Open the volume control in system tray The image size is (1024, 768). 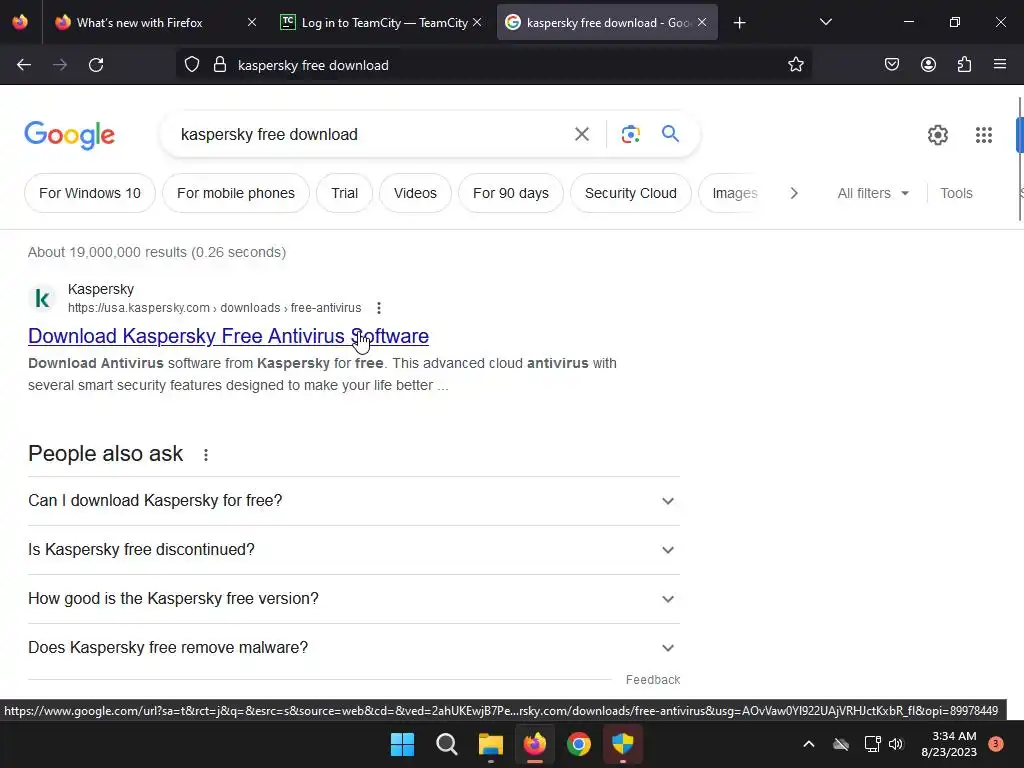(896, 744)
